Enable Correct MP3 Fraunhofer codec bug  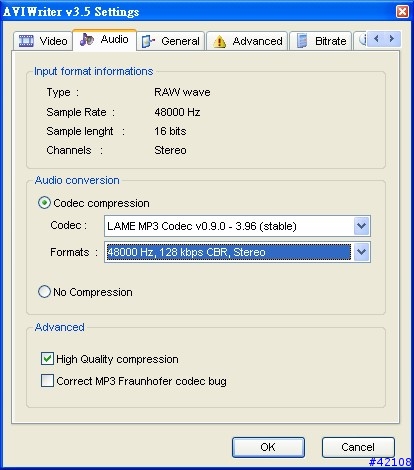[47, 380]
